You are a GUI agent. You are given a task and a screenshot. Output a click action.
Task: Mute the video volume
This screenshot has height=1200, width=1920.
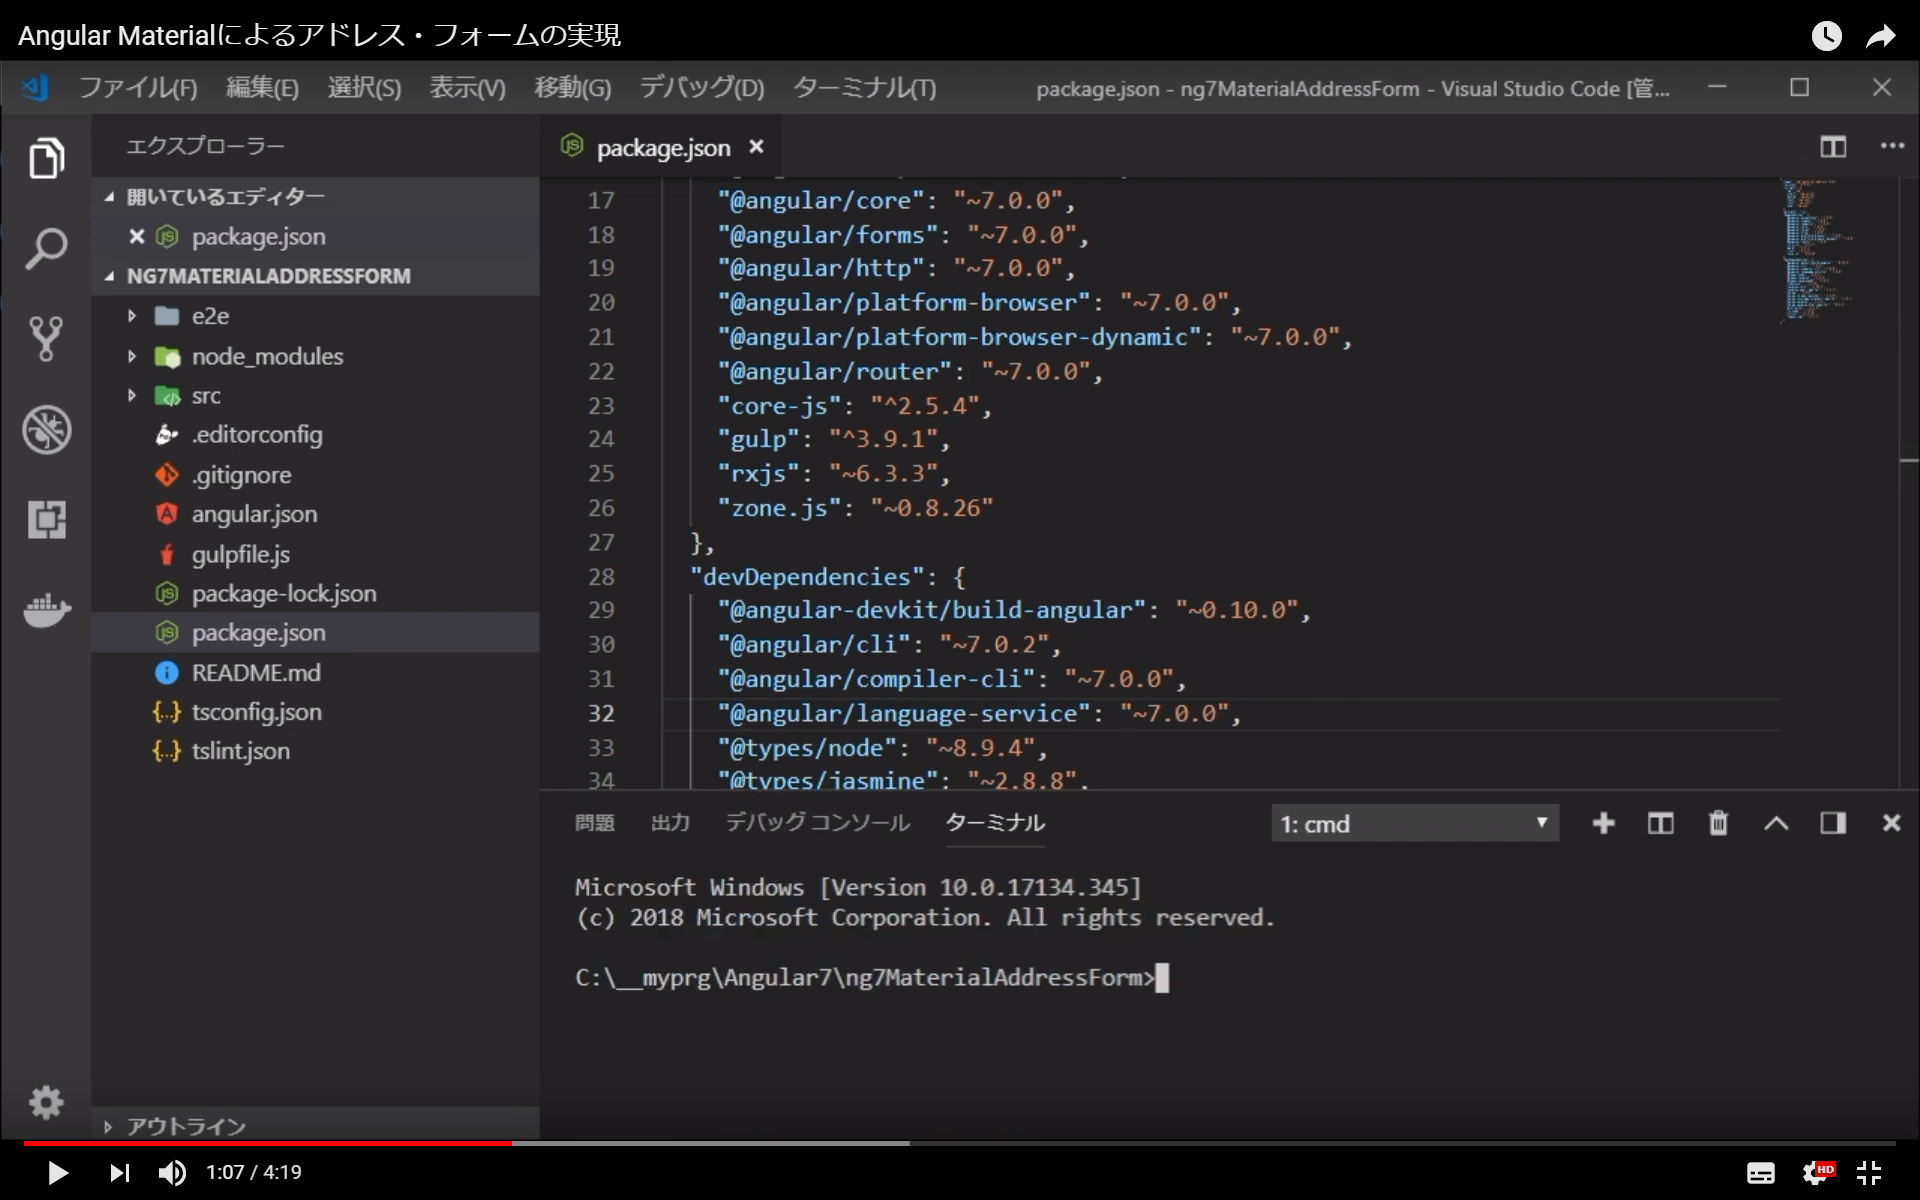coord(172,1172)
